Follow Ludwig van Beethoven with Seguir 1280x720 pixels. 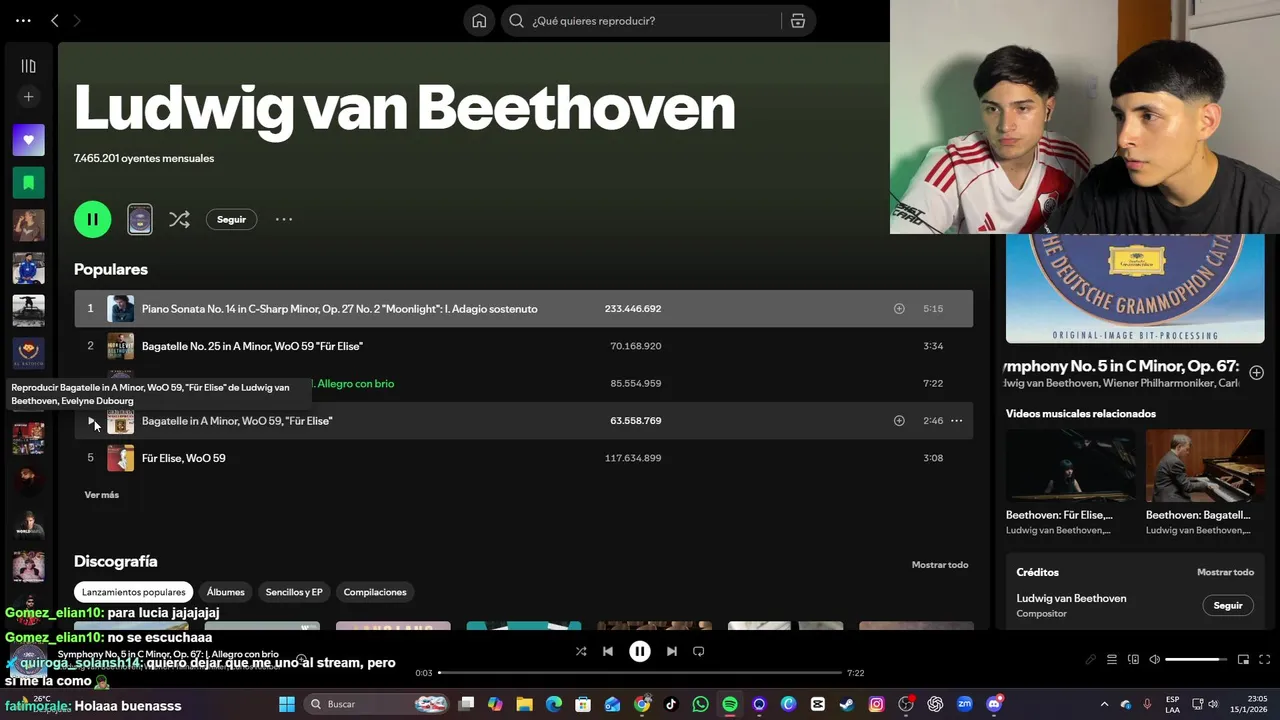[231, 219]
